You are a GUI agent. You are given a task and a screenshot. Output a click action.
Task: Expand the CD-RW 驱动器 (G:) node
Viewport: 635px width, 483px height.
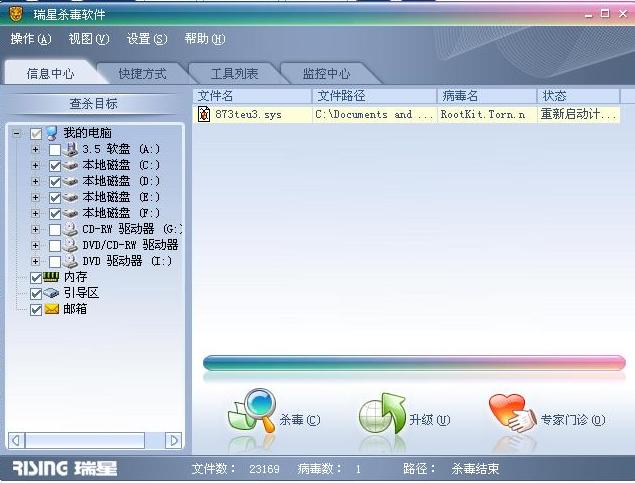(36, 230)
